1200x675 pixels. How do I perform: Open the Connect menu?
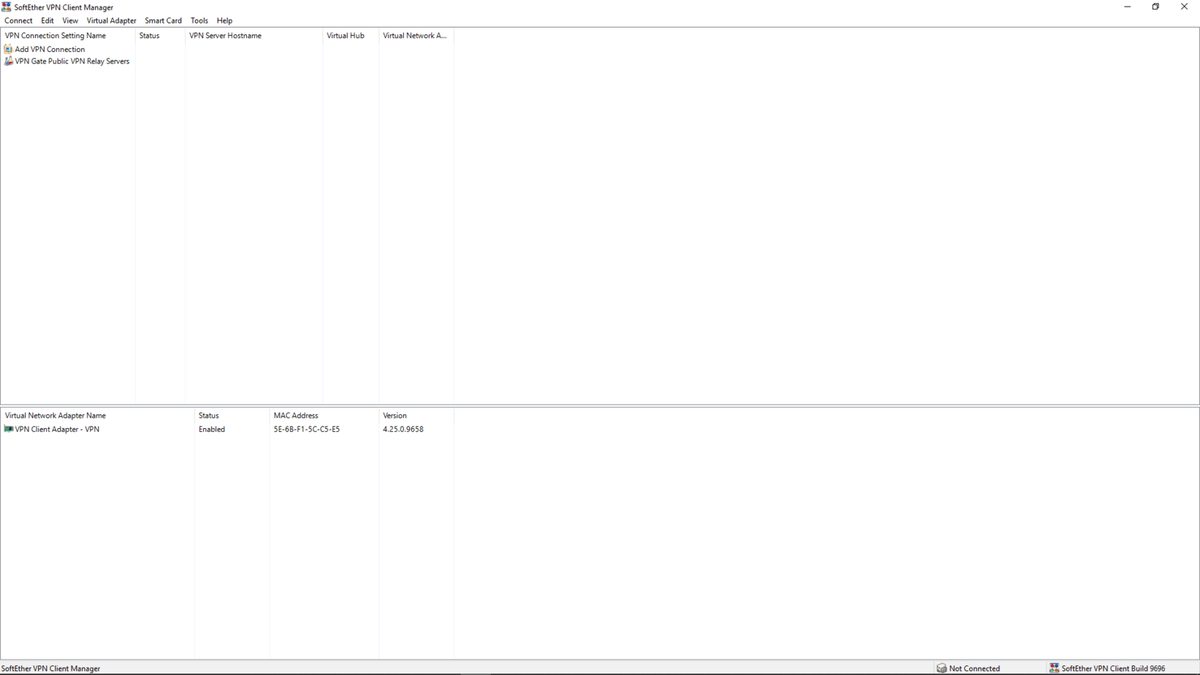coord(18,20)
